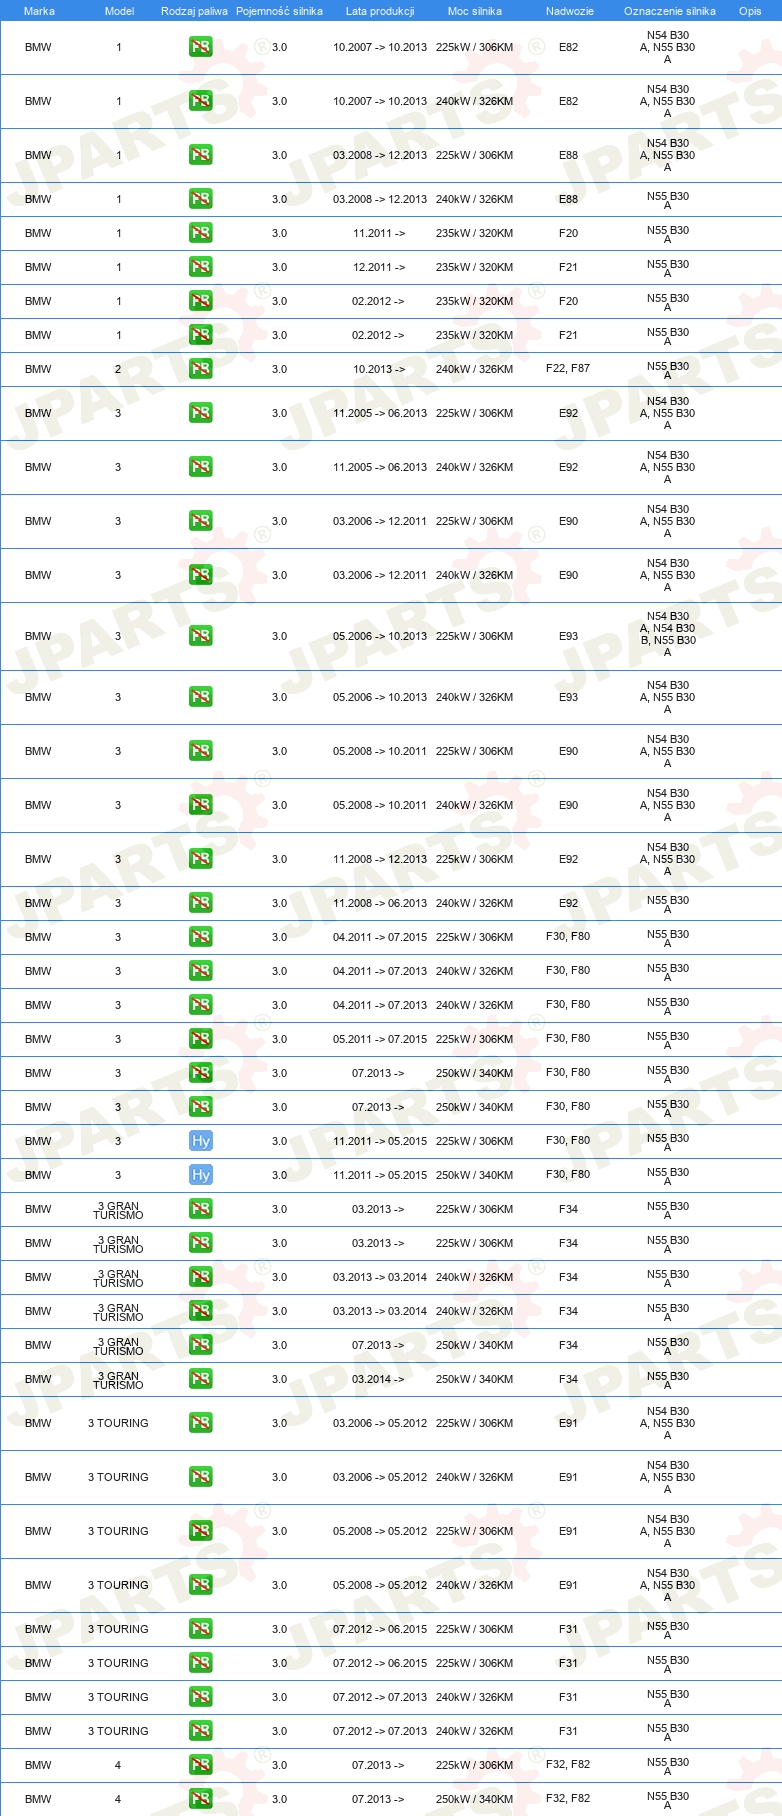Select F34 body cell in 07.2013 row
Image resolution: width=782 pixels, height=1816 pixels.
pyautogui.click(x=568, y=1345)
